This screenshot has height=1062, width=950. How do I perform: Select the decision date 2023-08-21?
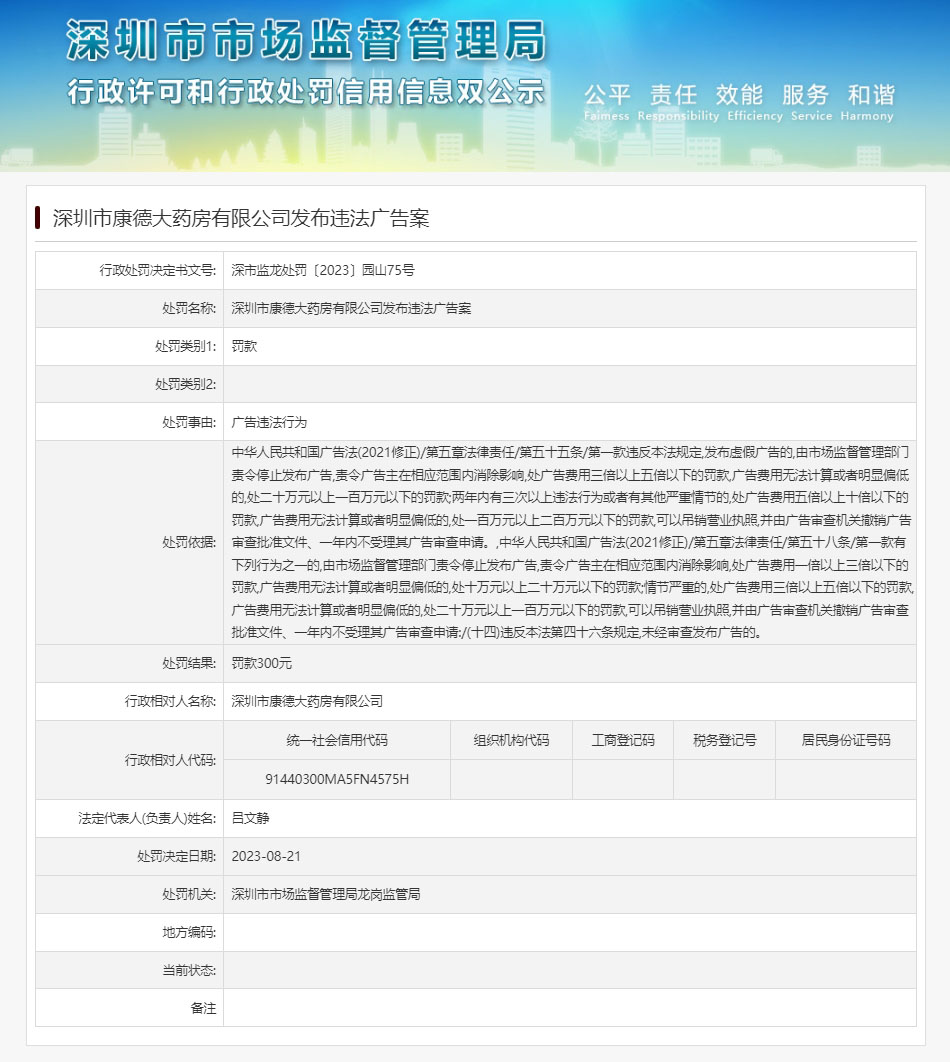(x=266, y=856)
